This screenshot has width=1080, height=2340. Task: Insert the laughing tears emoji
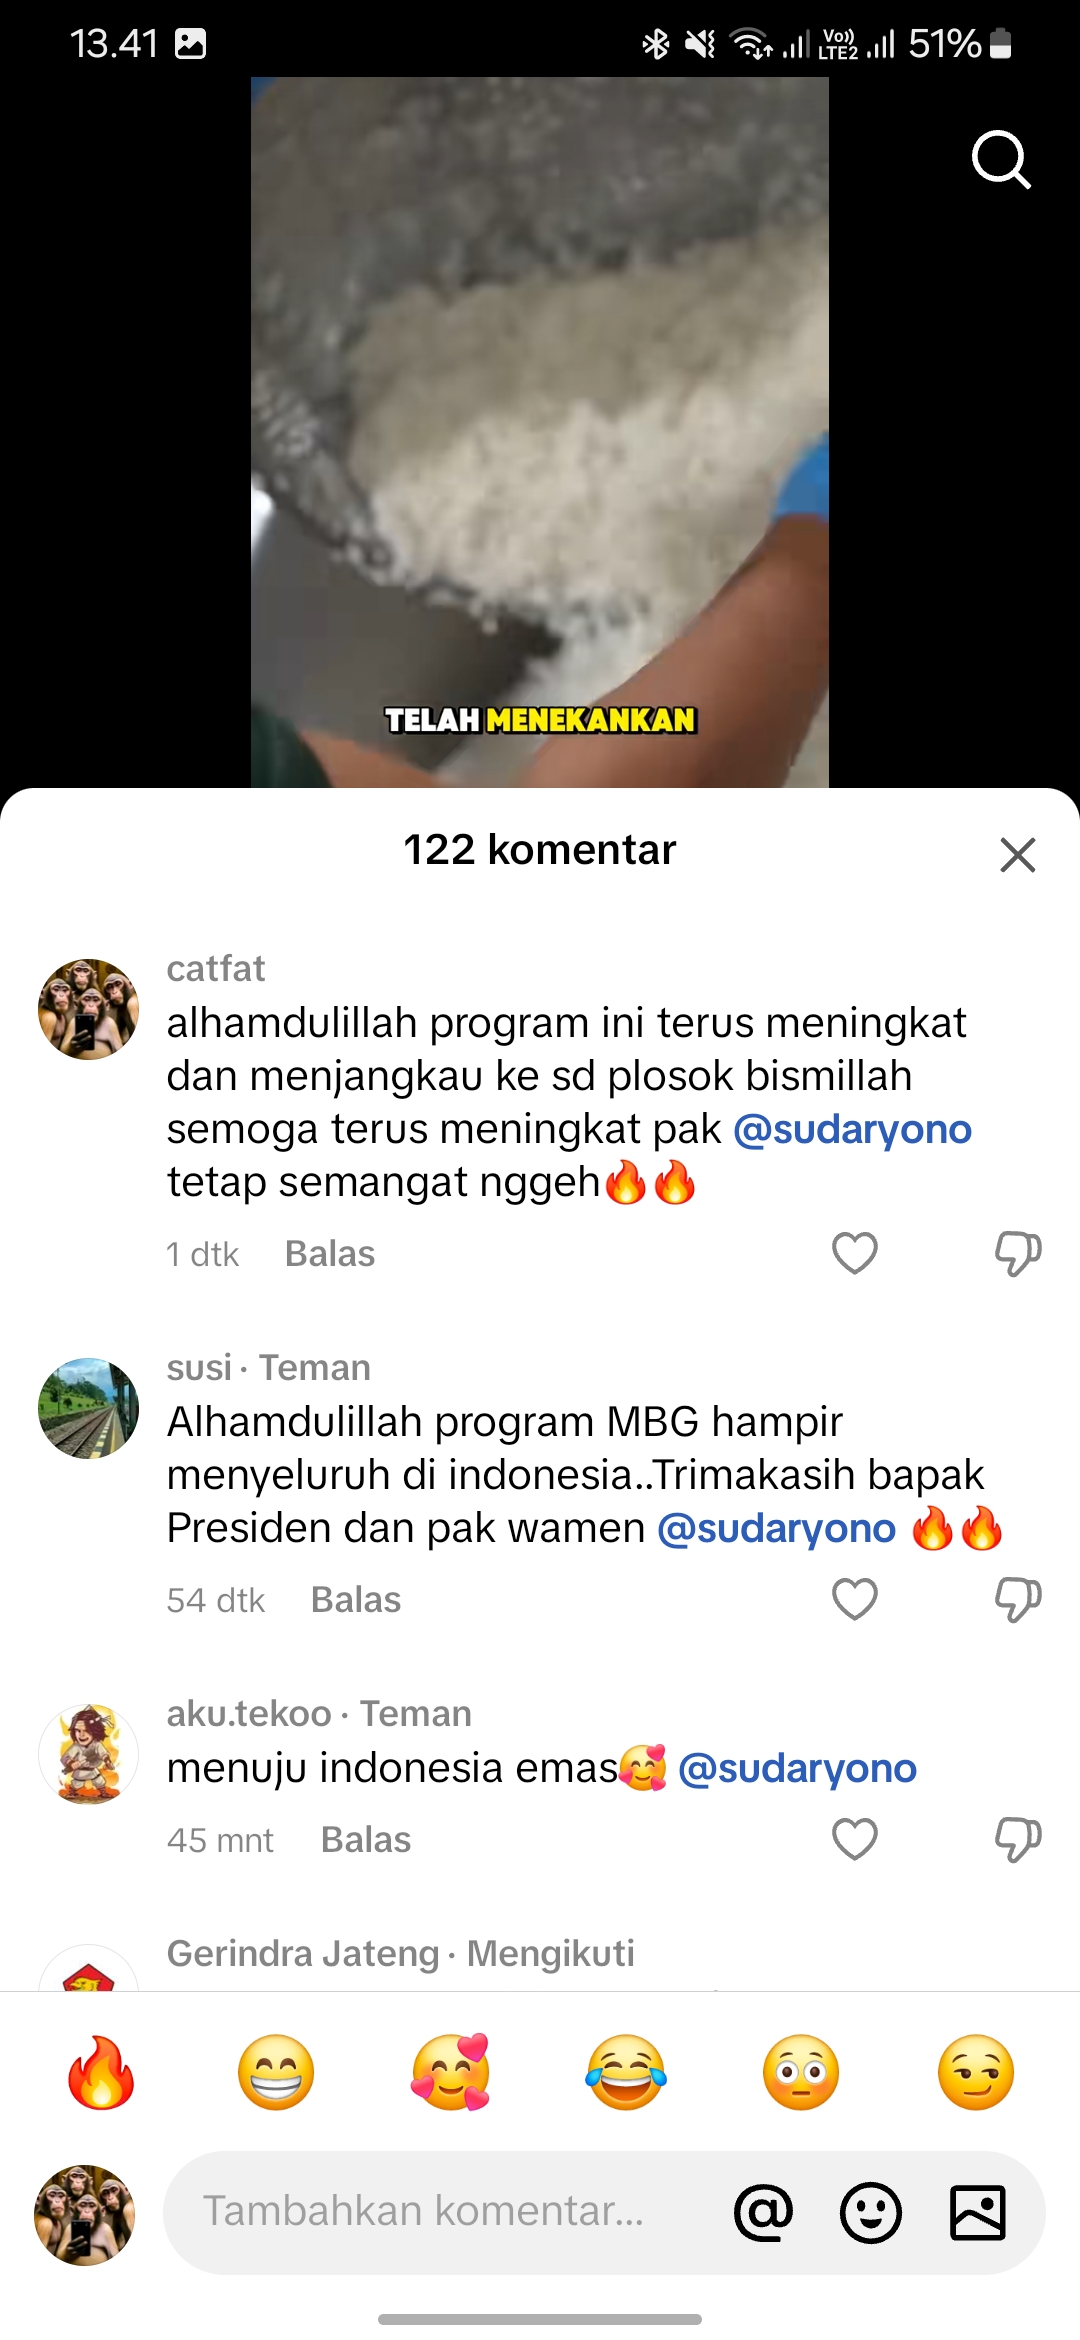click(626, 2072)
